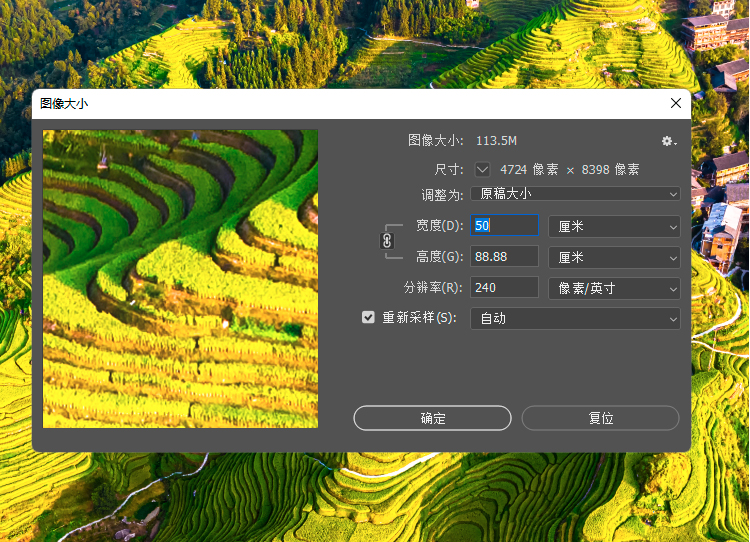The height and width of the screenshot is (542, 750).
Task: Toggle the constrain proportions chain link icon
Action: pos(387,241)
